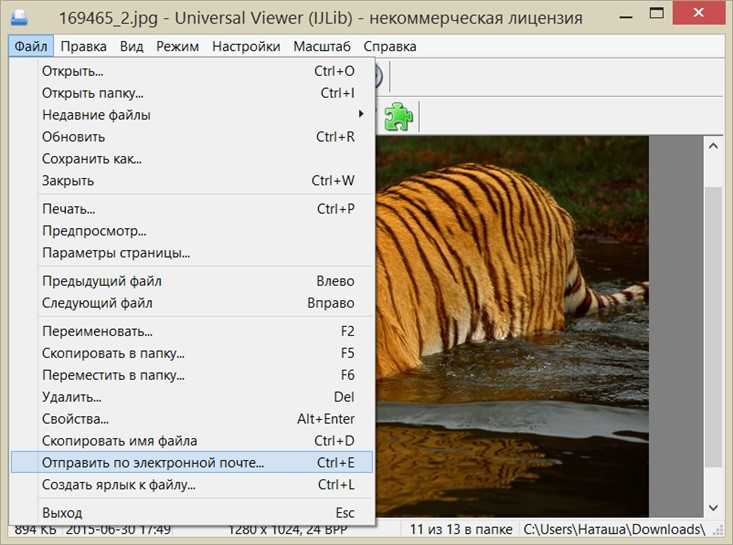The height and width of the screenshot is (545, 733).
Task: Choose Печать... menu entry
Action: pos(192,209)
